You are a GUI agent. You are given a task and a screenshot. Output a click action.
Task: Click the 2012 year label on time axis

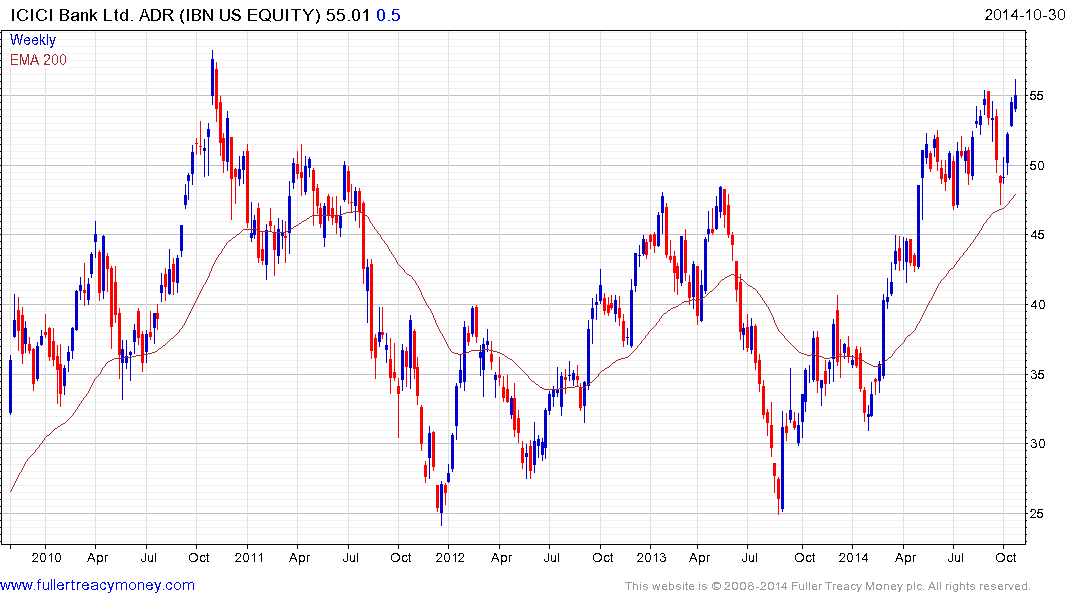coord(450,557)
